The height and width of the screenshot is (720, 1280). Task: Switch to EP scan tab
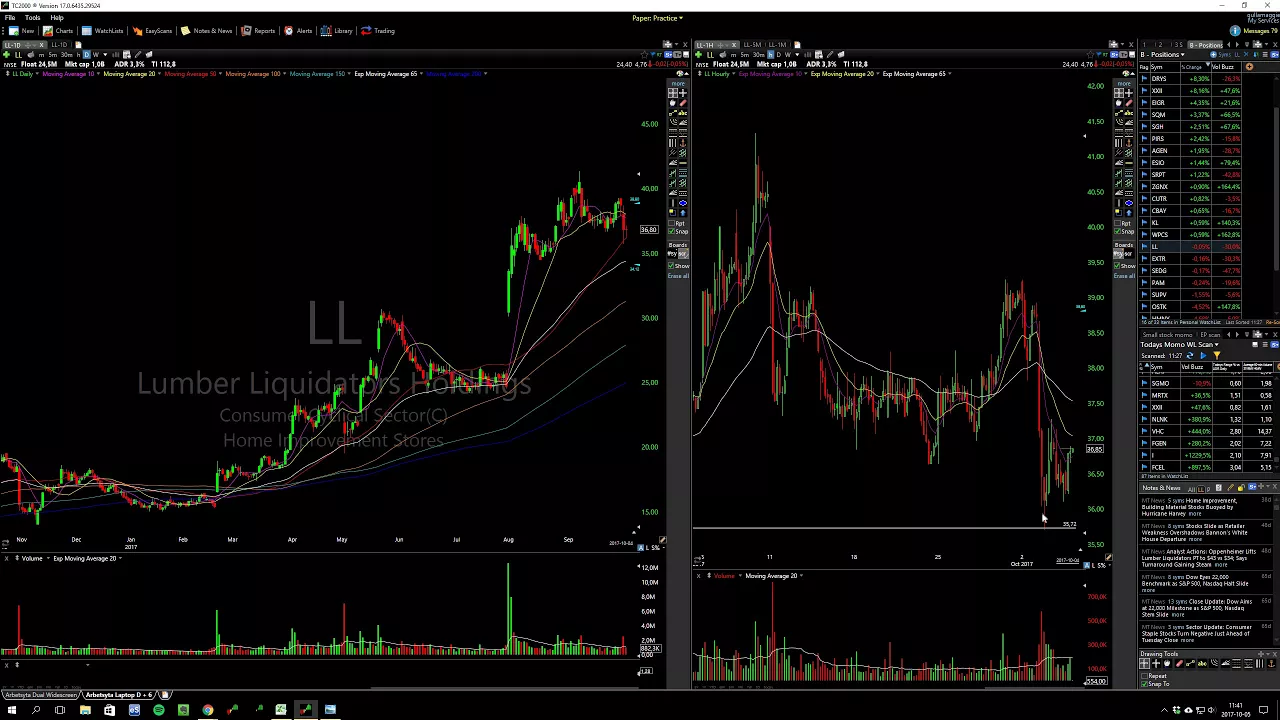[1210, 335]
